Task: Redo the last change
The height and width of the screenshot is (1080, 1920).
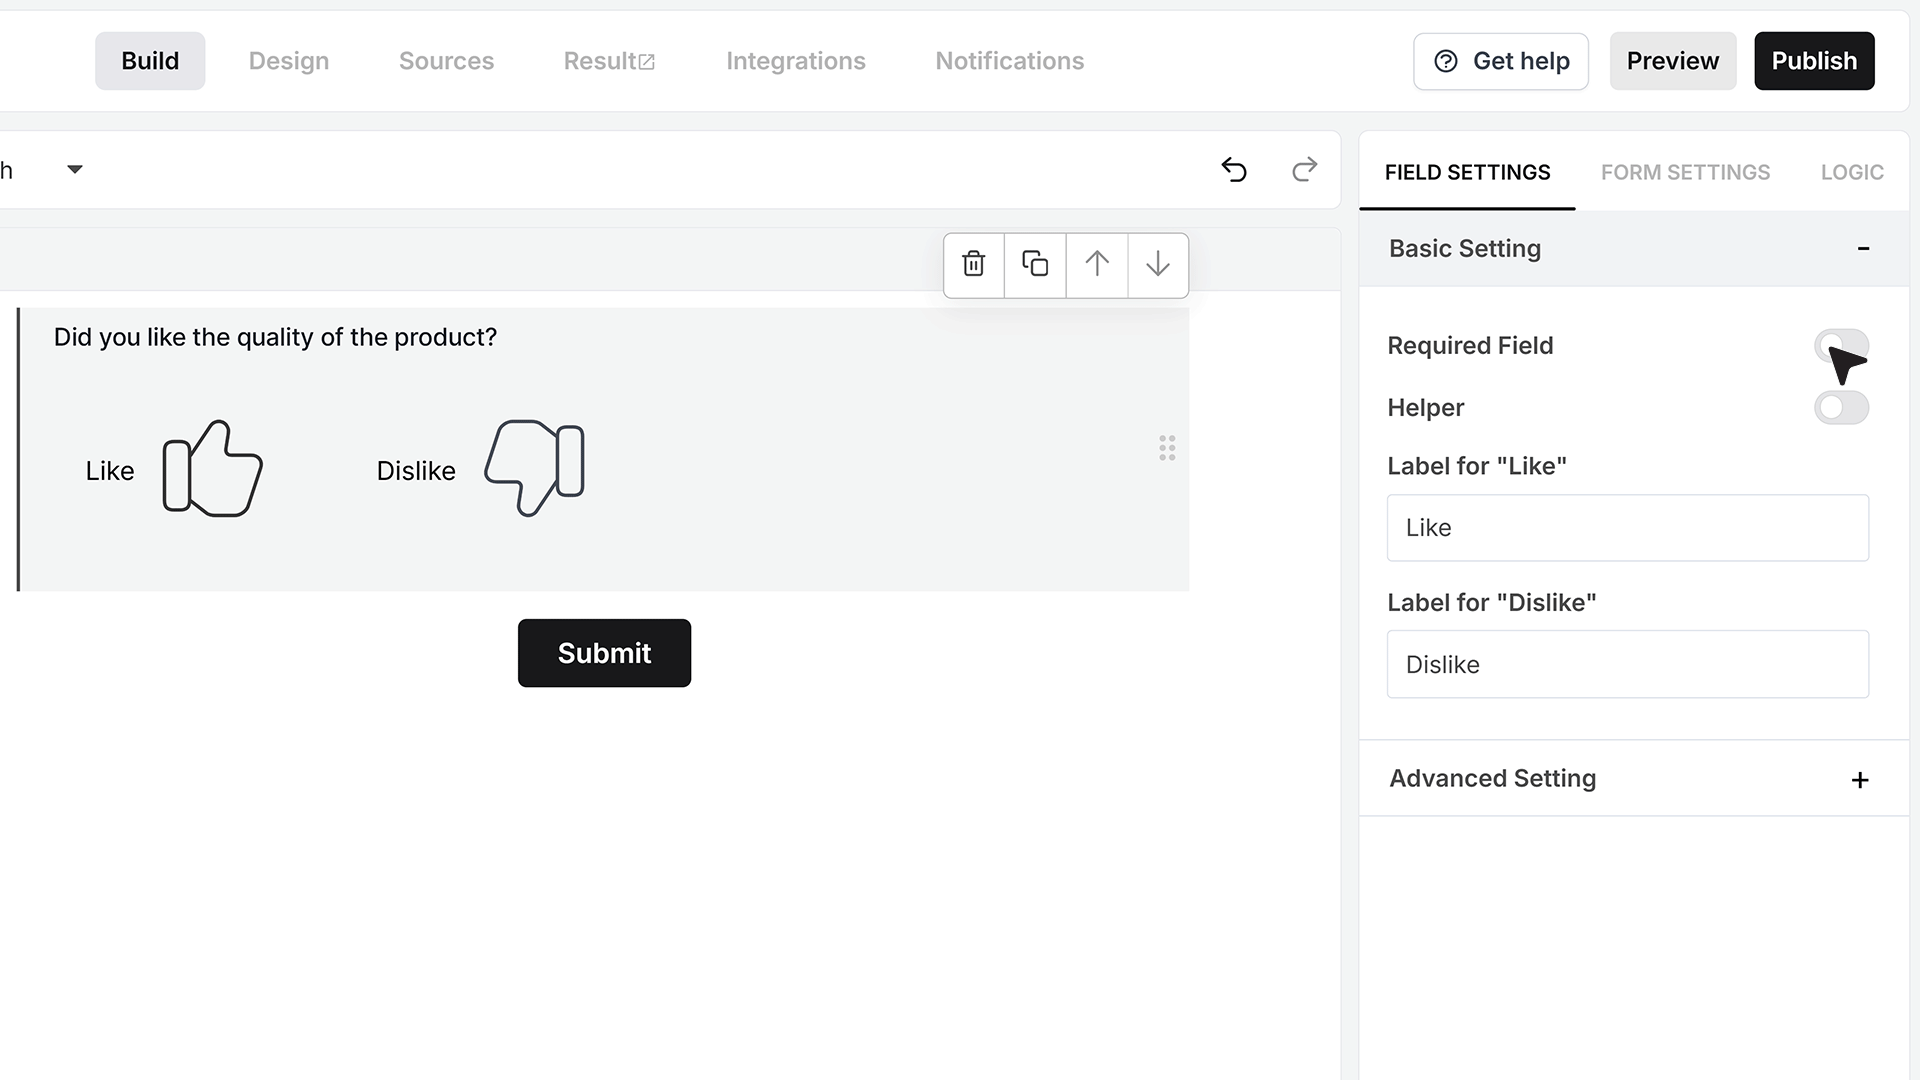Action: (x=1304, y=170)
